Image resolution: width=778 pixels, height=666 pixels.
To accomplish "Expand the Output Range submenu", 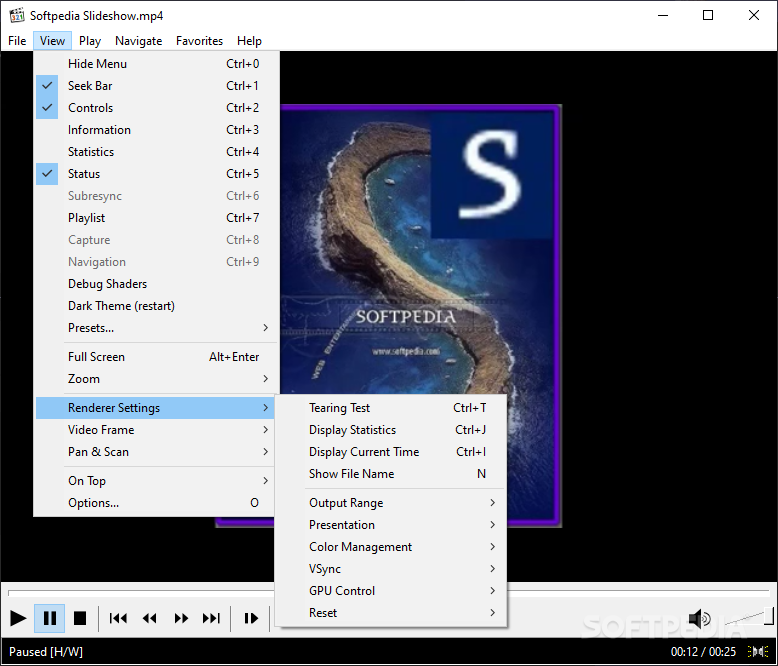I will click(x=390, y=503).
